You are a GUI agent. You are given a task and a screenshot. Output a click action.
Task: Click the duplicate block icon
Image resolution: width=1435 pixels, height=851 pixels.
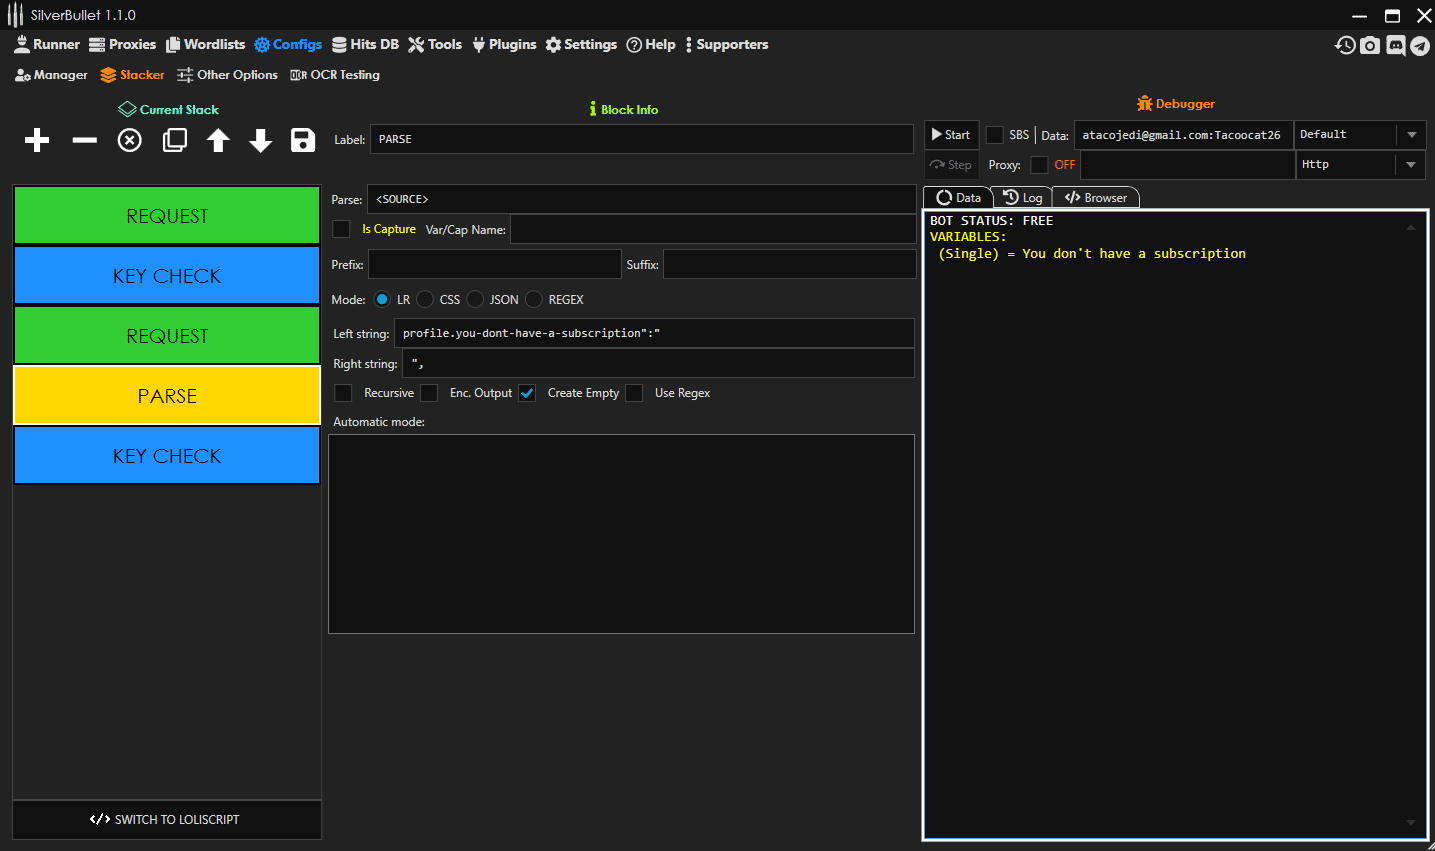tap(175, 140)
